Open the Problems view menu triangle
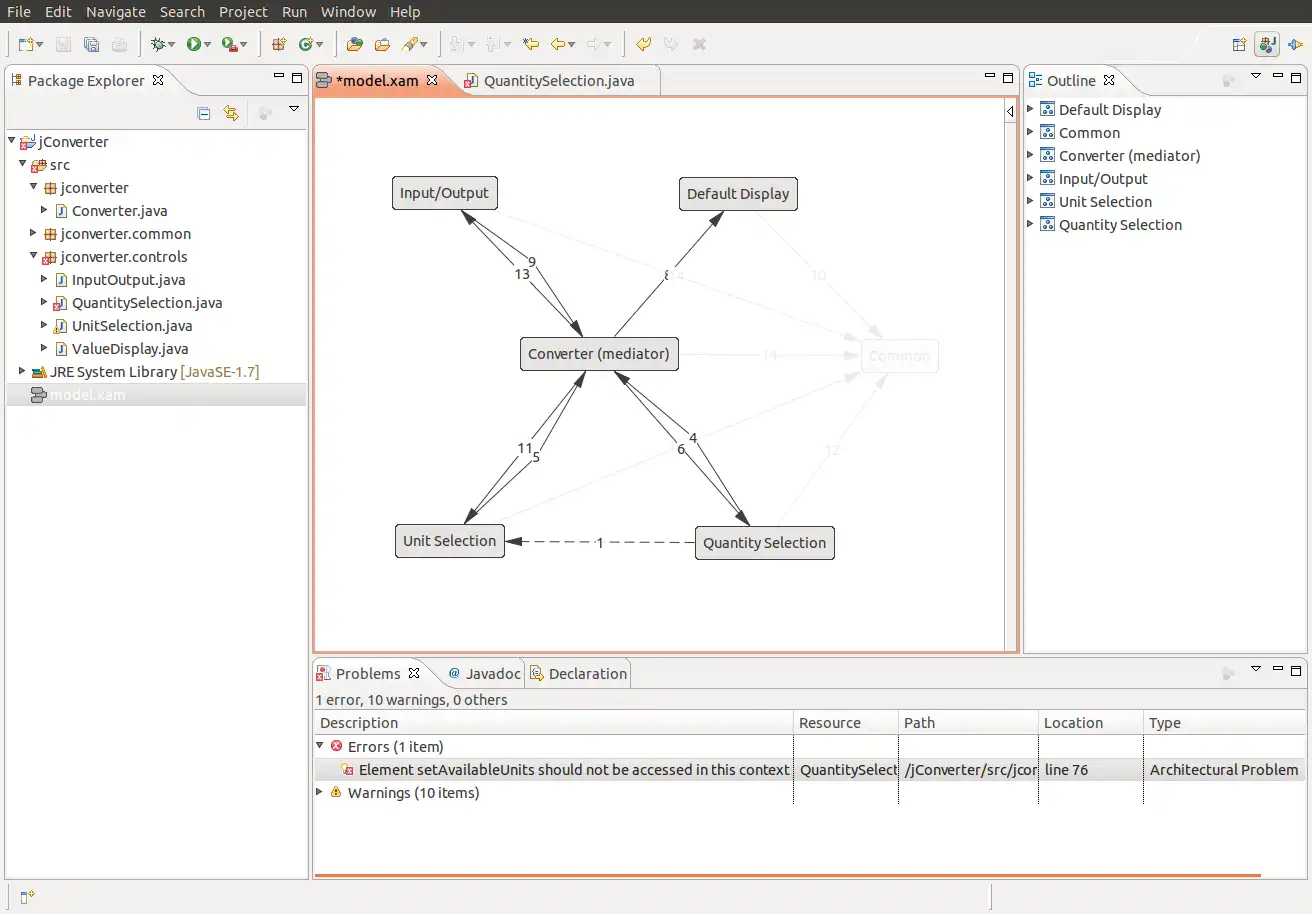 1256,668
